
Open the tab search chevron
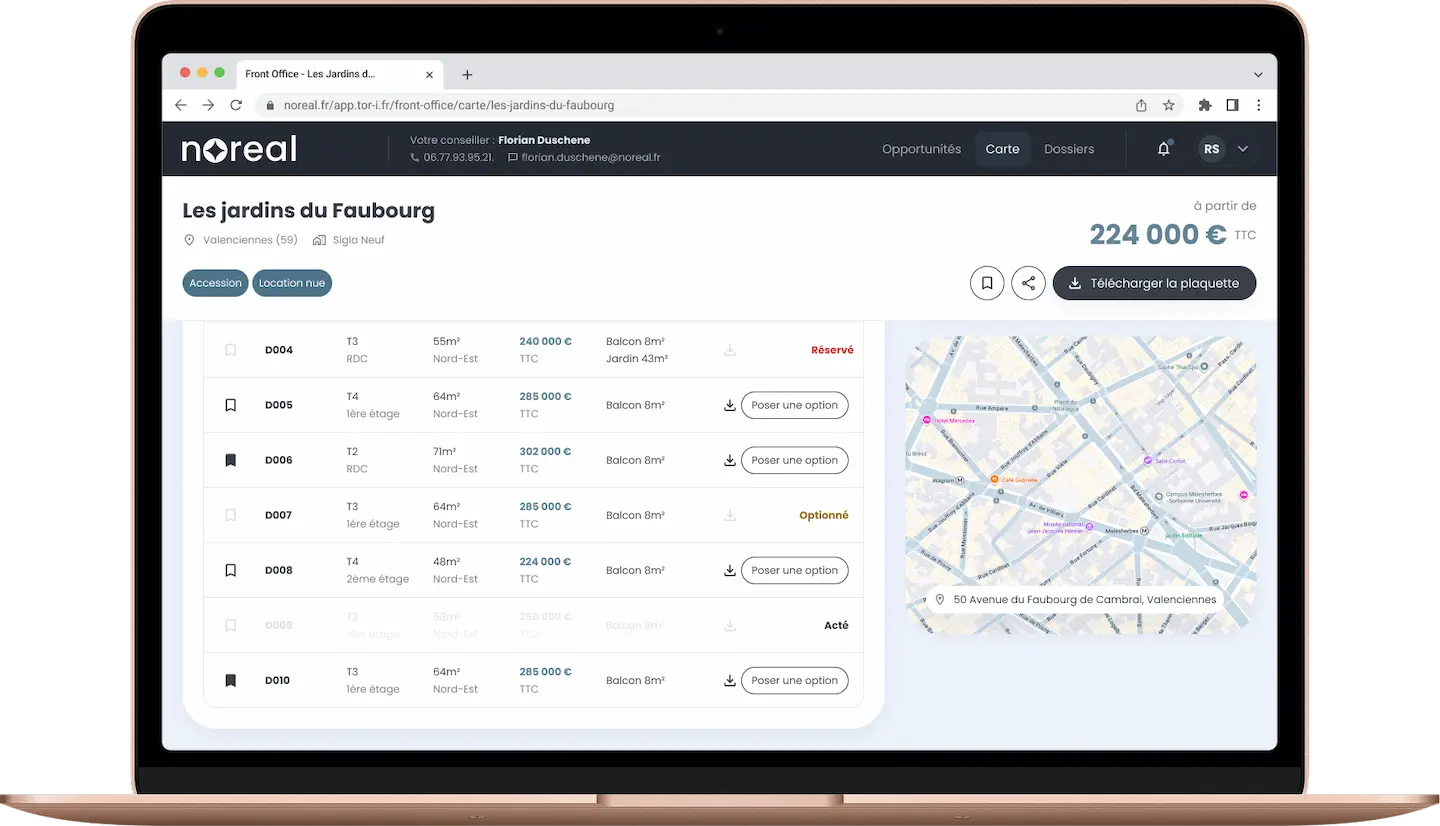tap(1258, 75)
